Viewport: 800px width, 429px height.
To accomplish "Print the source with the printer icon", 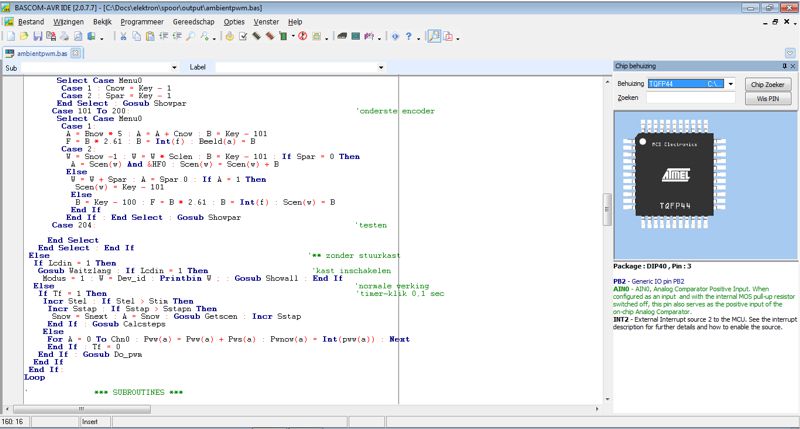I will [64, 36].
